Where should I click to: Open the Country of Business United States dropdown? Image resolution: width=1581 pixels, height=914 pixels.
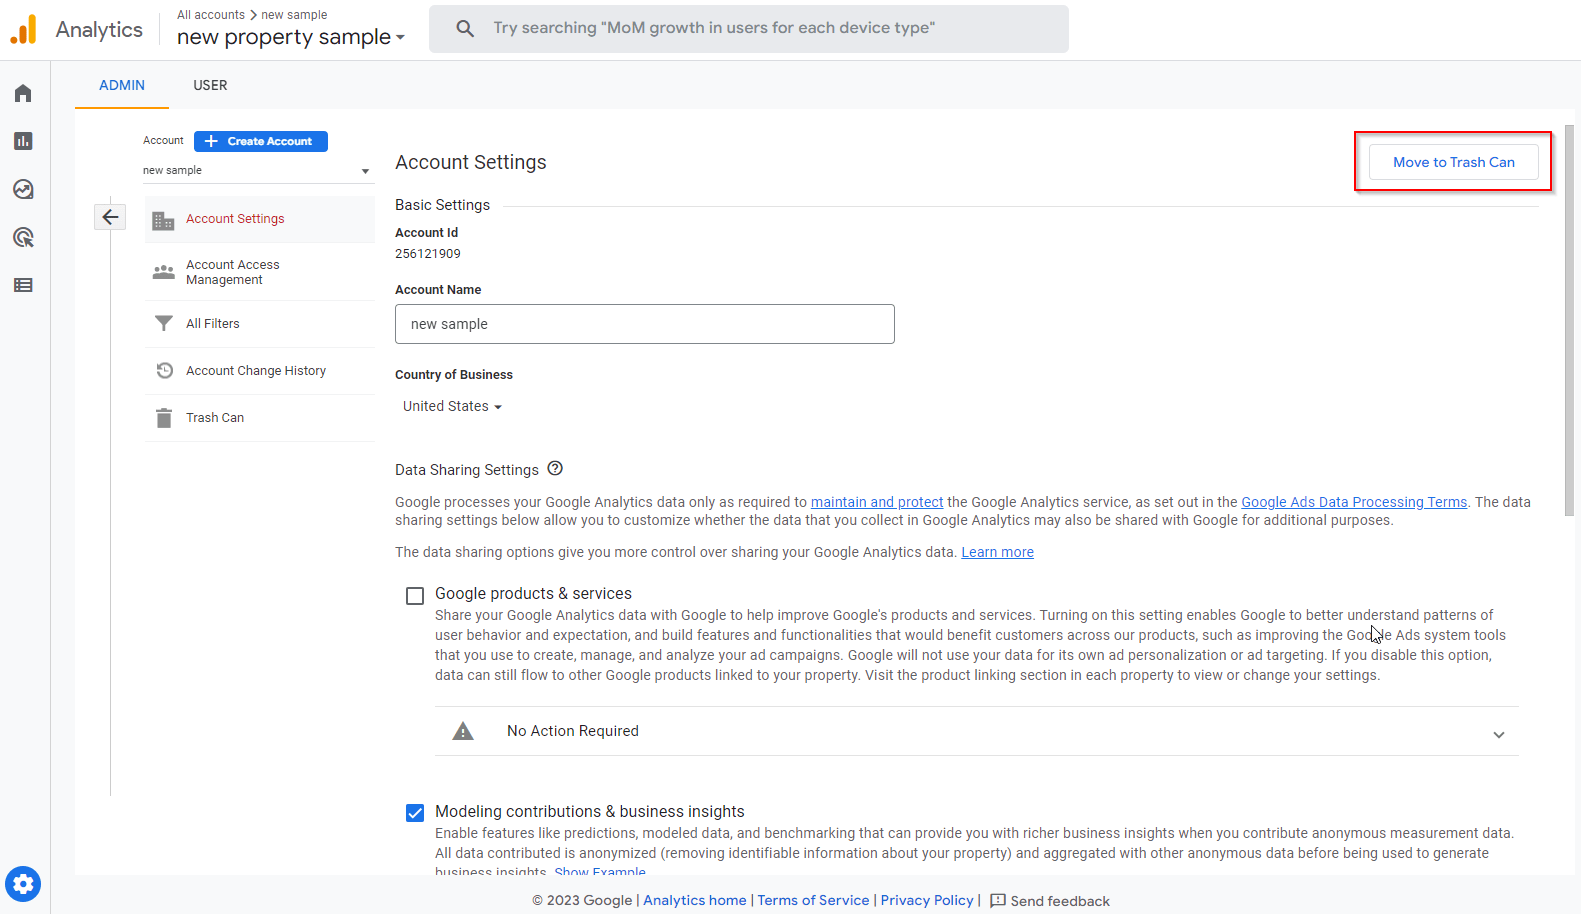452,406
